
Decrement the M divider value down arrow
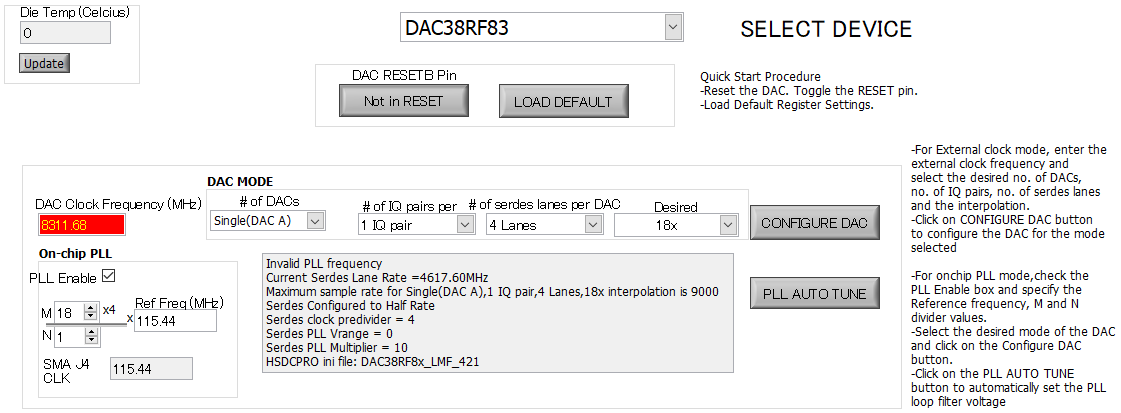pos(91,317)
